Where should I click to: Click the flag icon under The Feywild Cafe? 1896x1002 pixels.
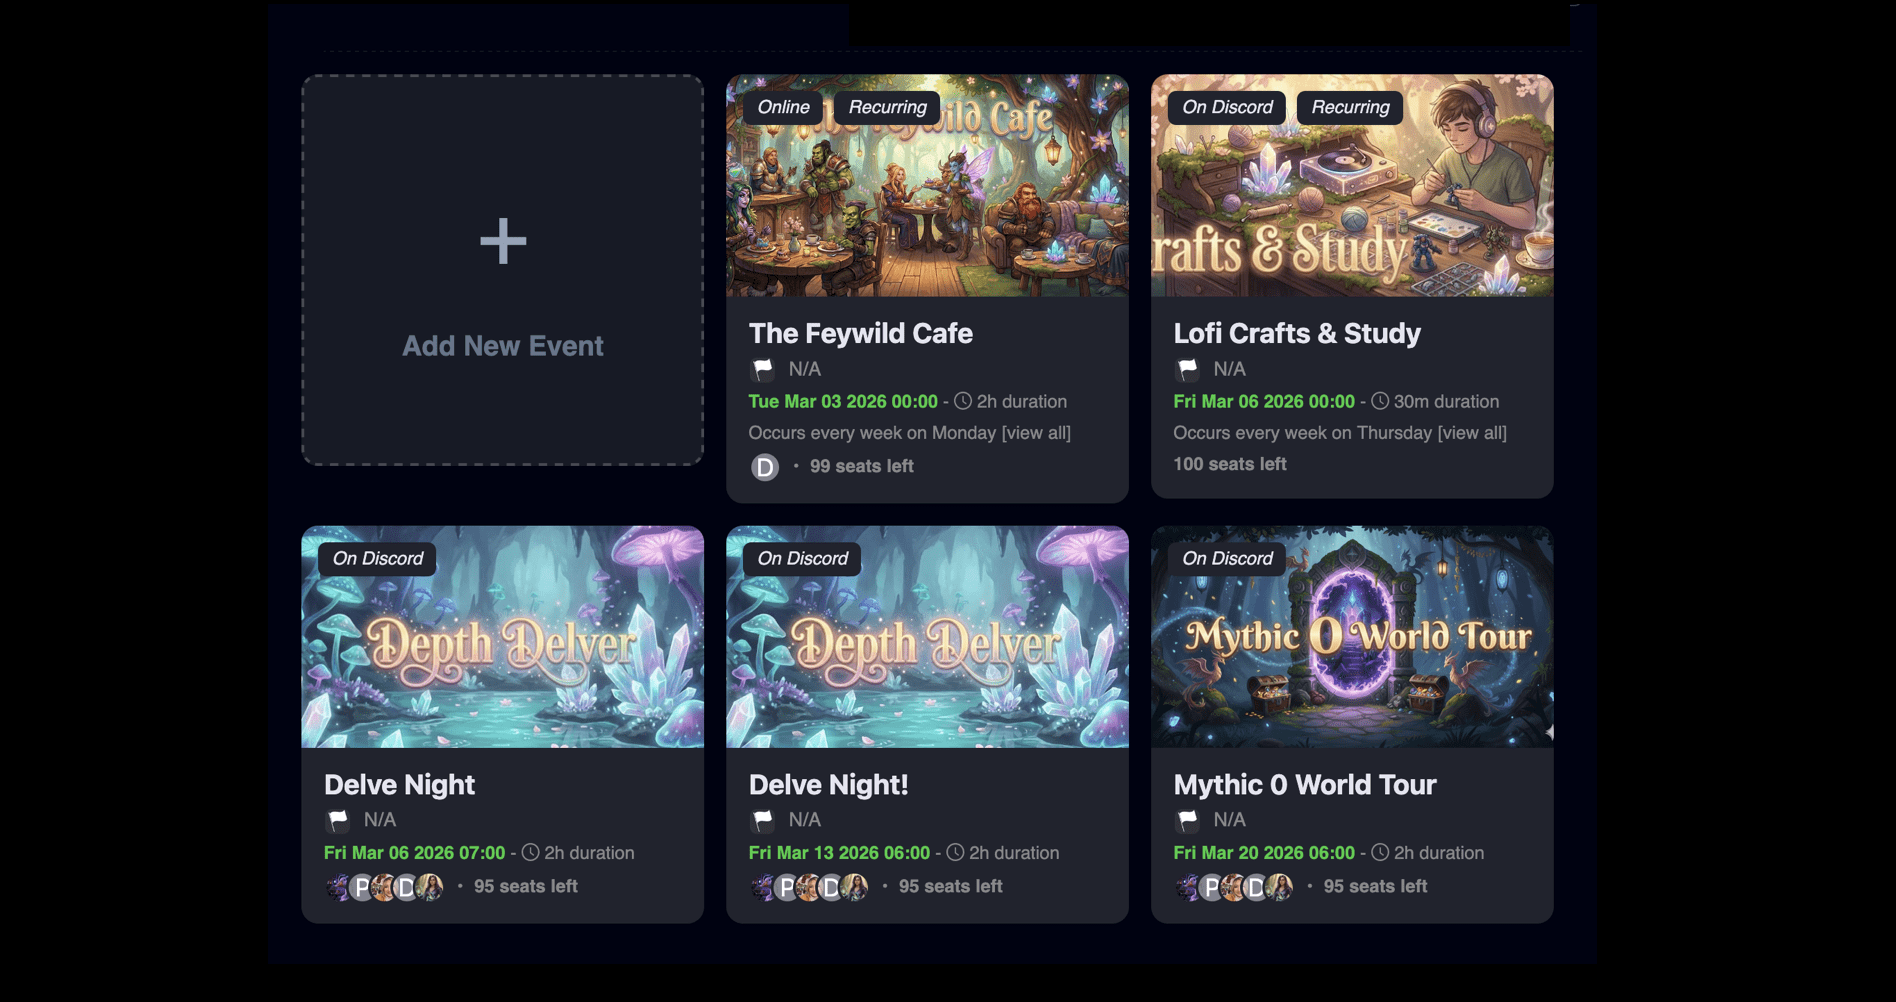tap(763, 369)
